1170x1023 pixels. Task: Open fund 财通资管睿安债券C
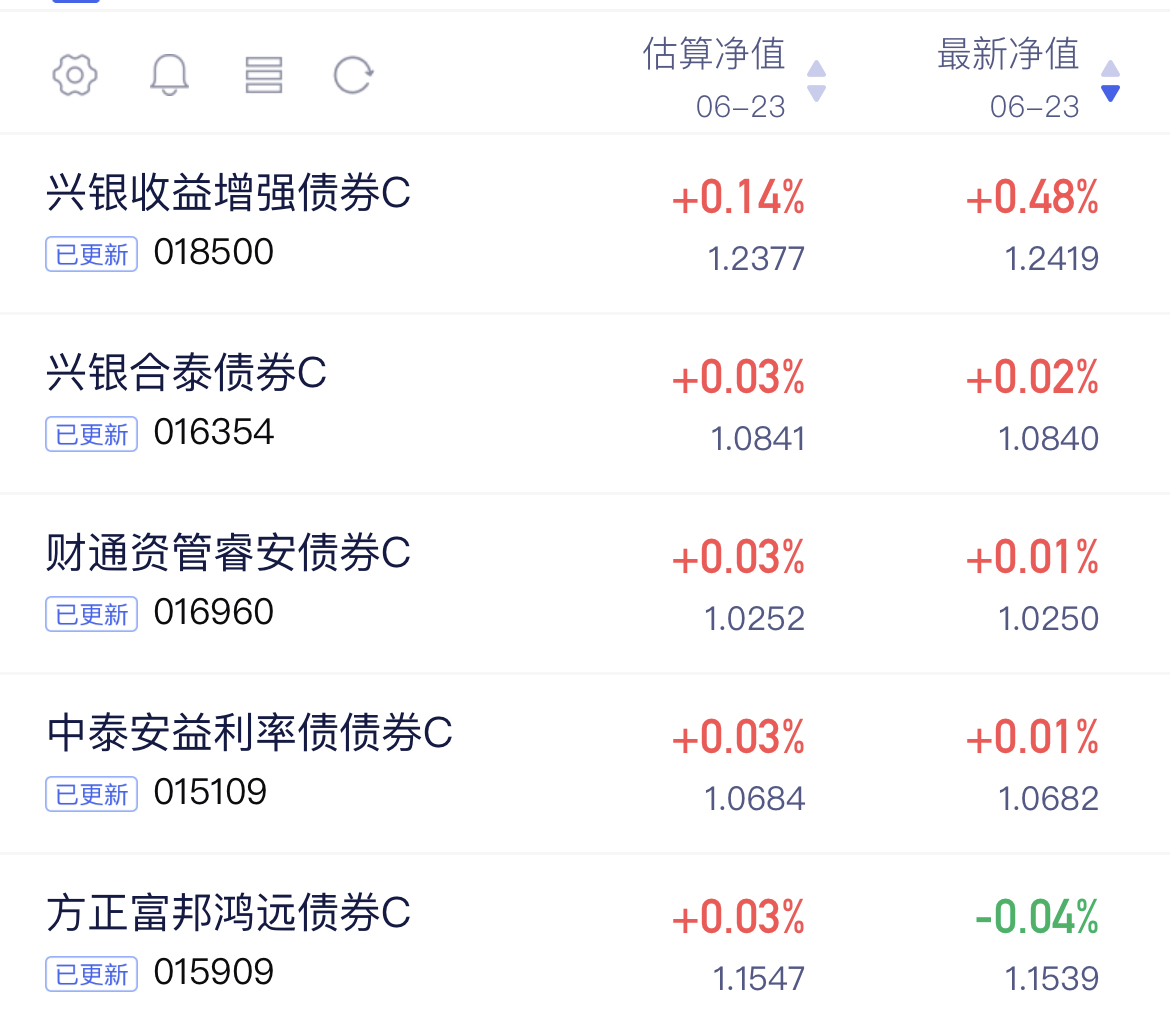pyautogui.click(x=228, y=552)
